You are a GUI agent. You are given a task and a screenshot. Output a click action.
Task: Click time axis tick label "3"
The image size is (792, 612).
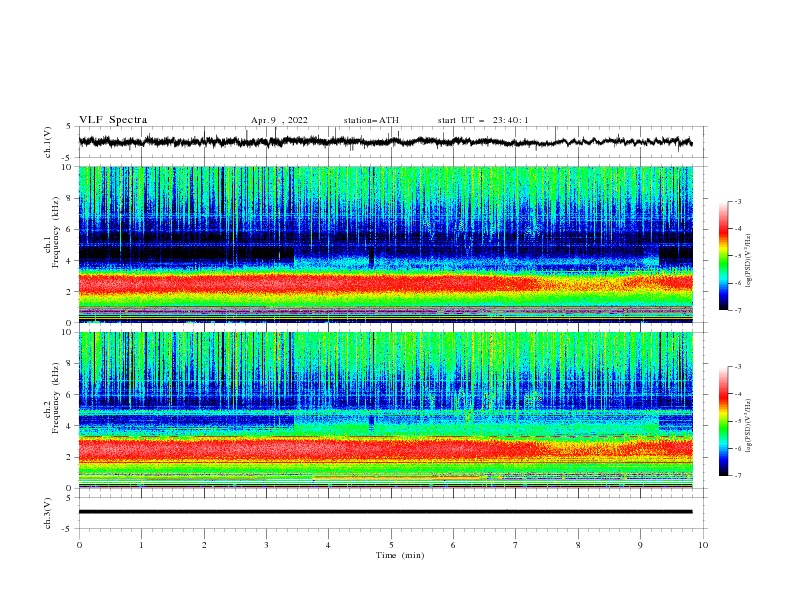click(266, 545)
